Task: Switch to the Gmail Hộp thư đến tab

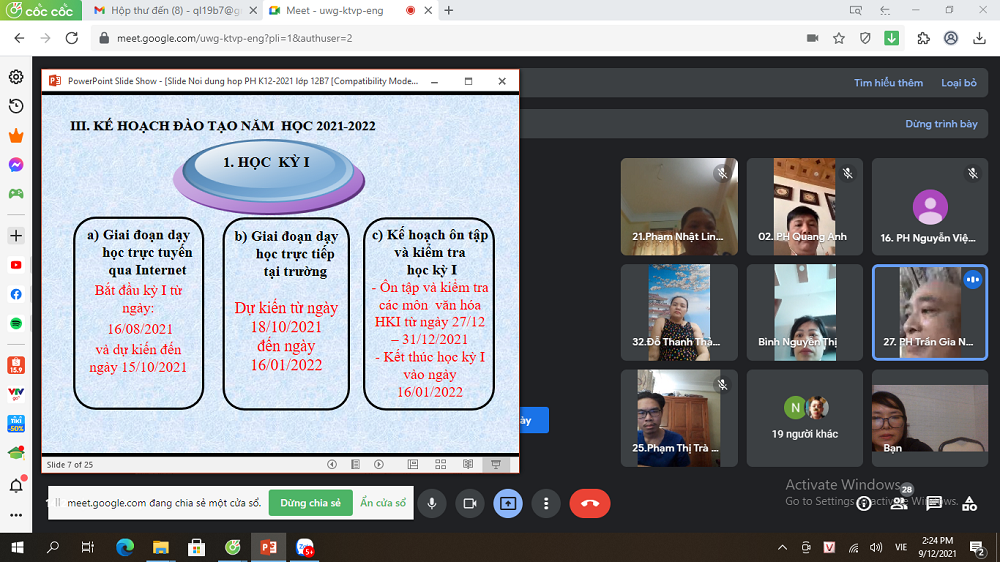Action: coord(167,10)
